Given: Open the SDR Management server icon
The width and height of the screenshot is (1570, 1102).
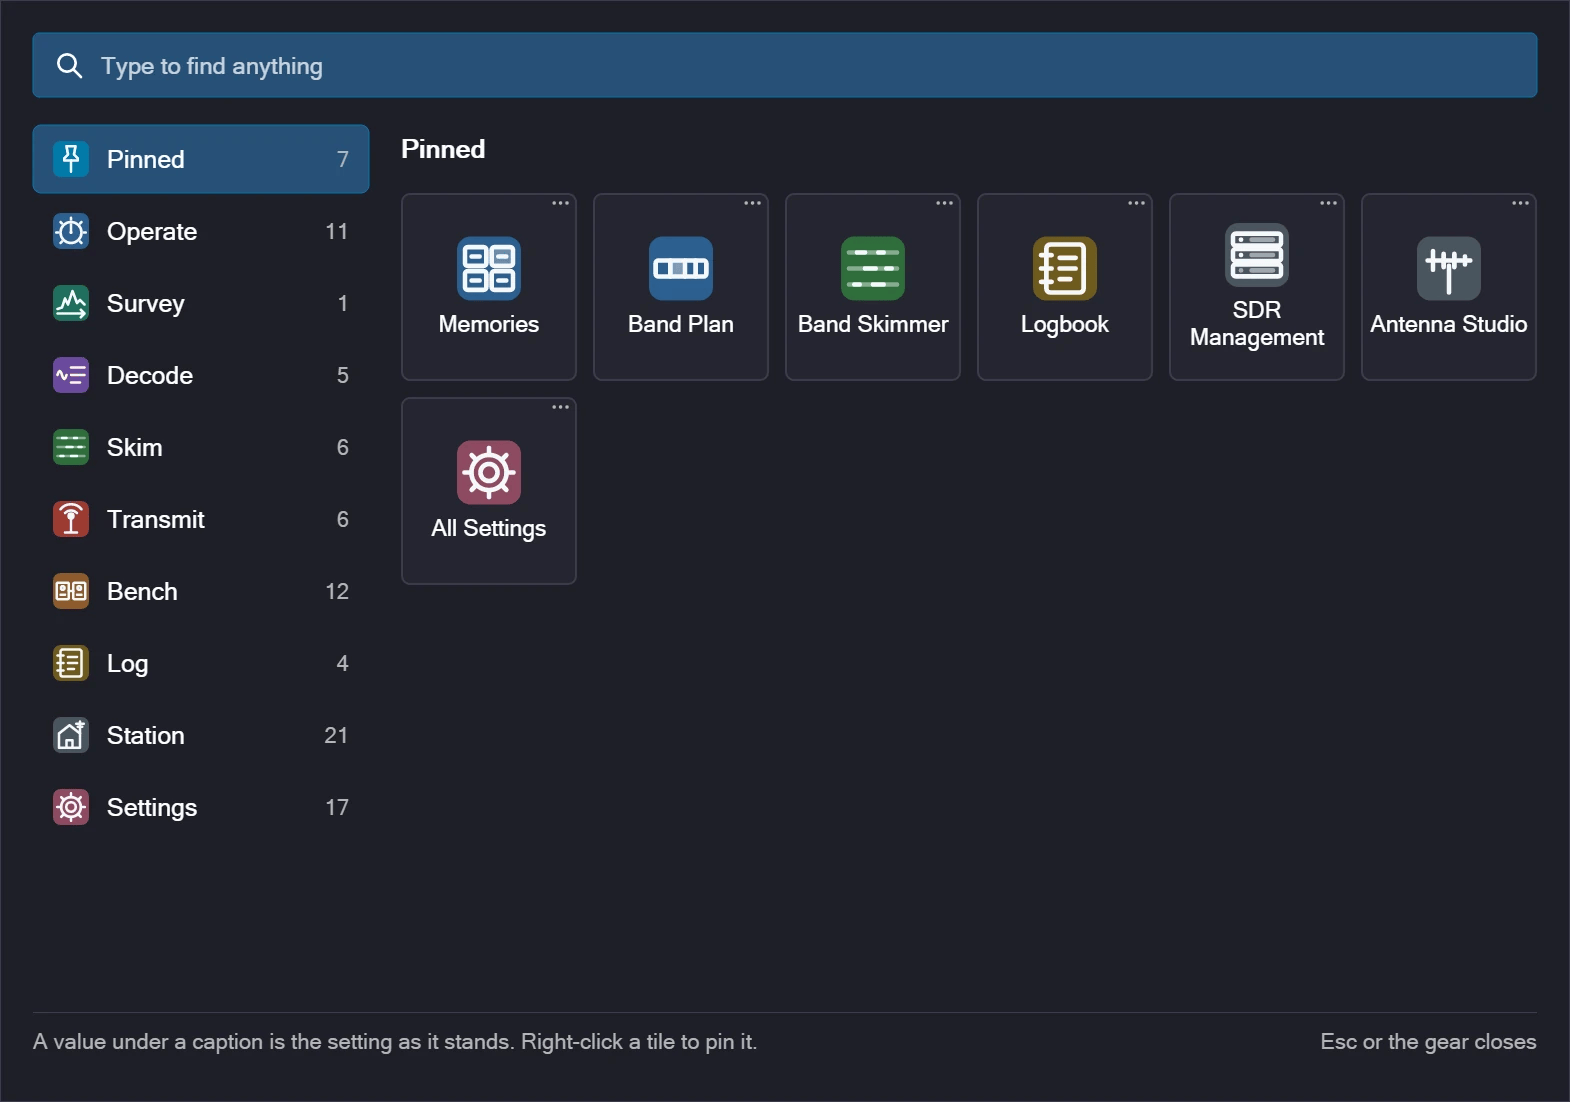Looking at the screenshot, I should tap(1257, 254).
